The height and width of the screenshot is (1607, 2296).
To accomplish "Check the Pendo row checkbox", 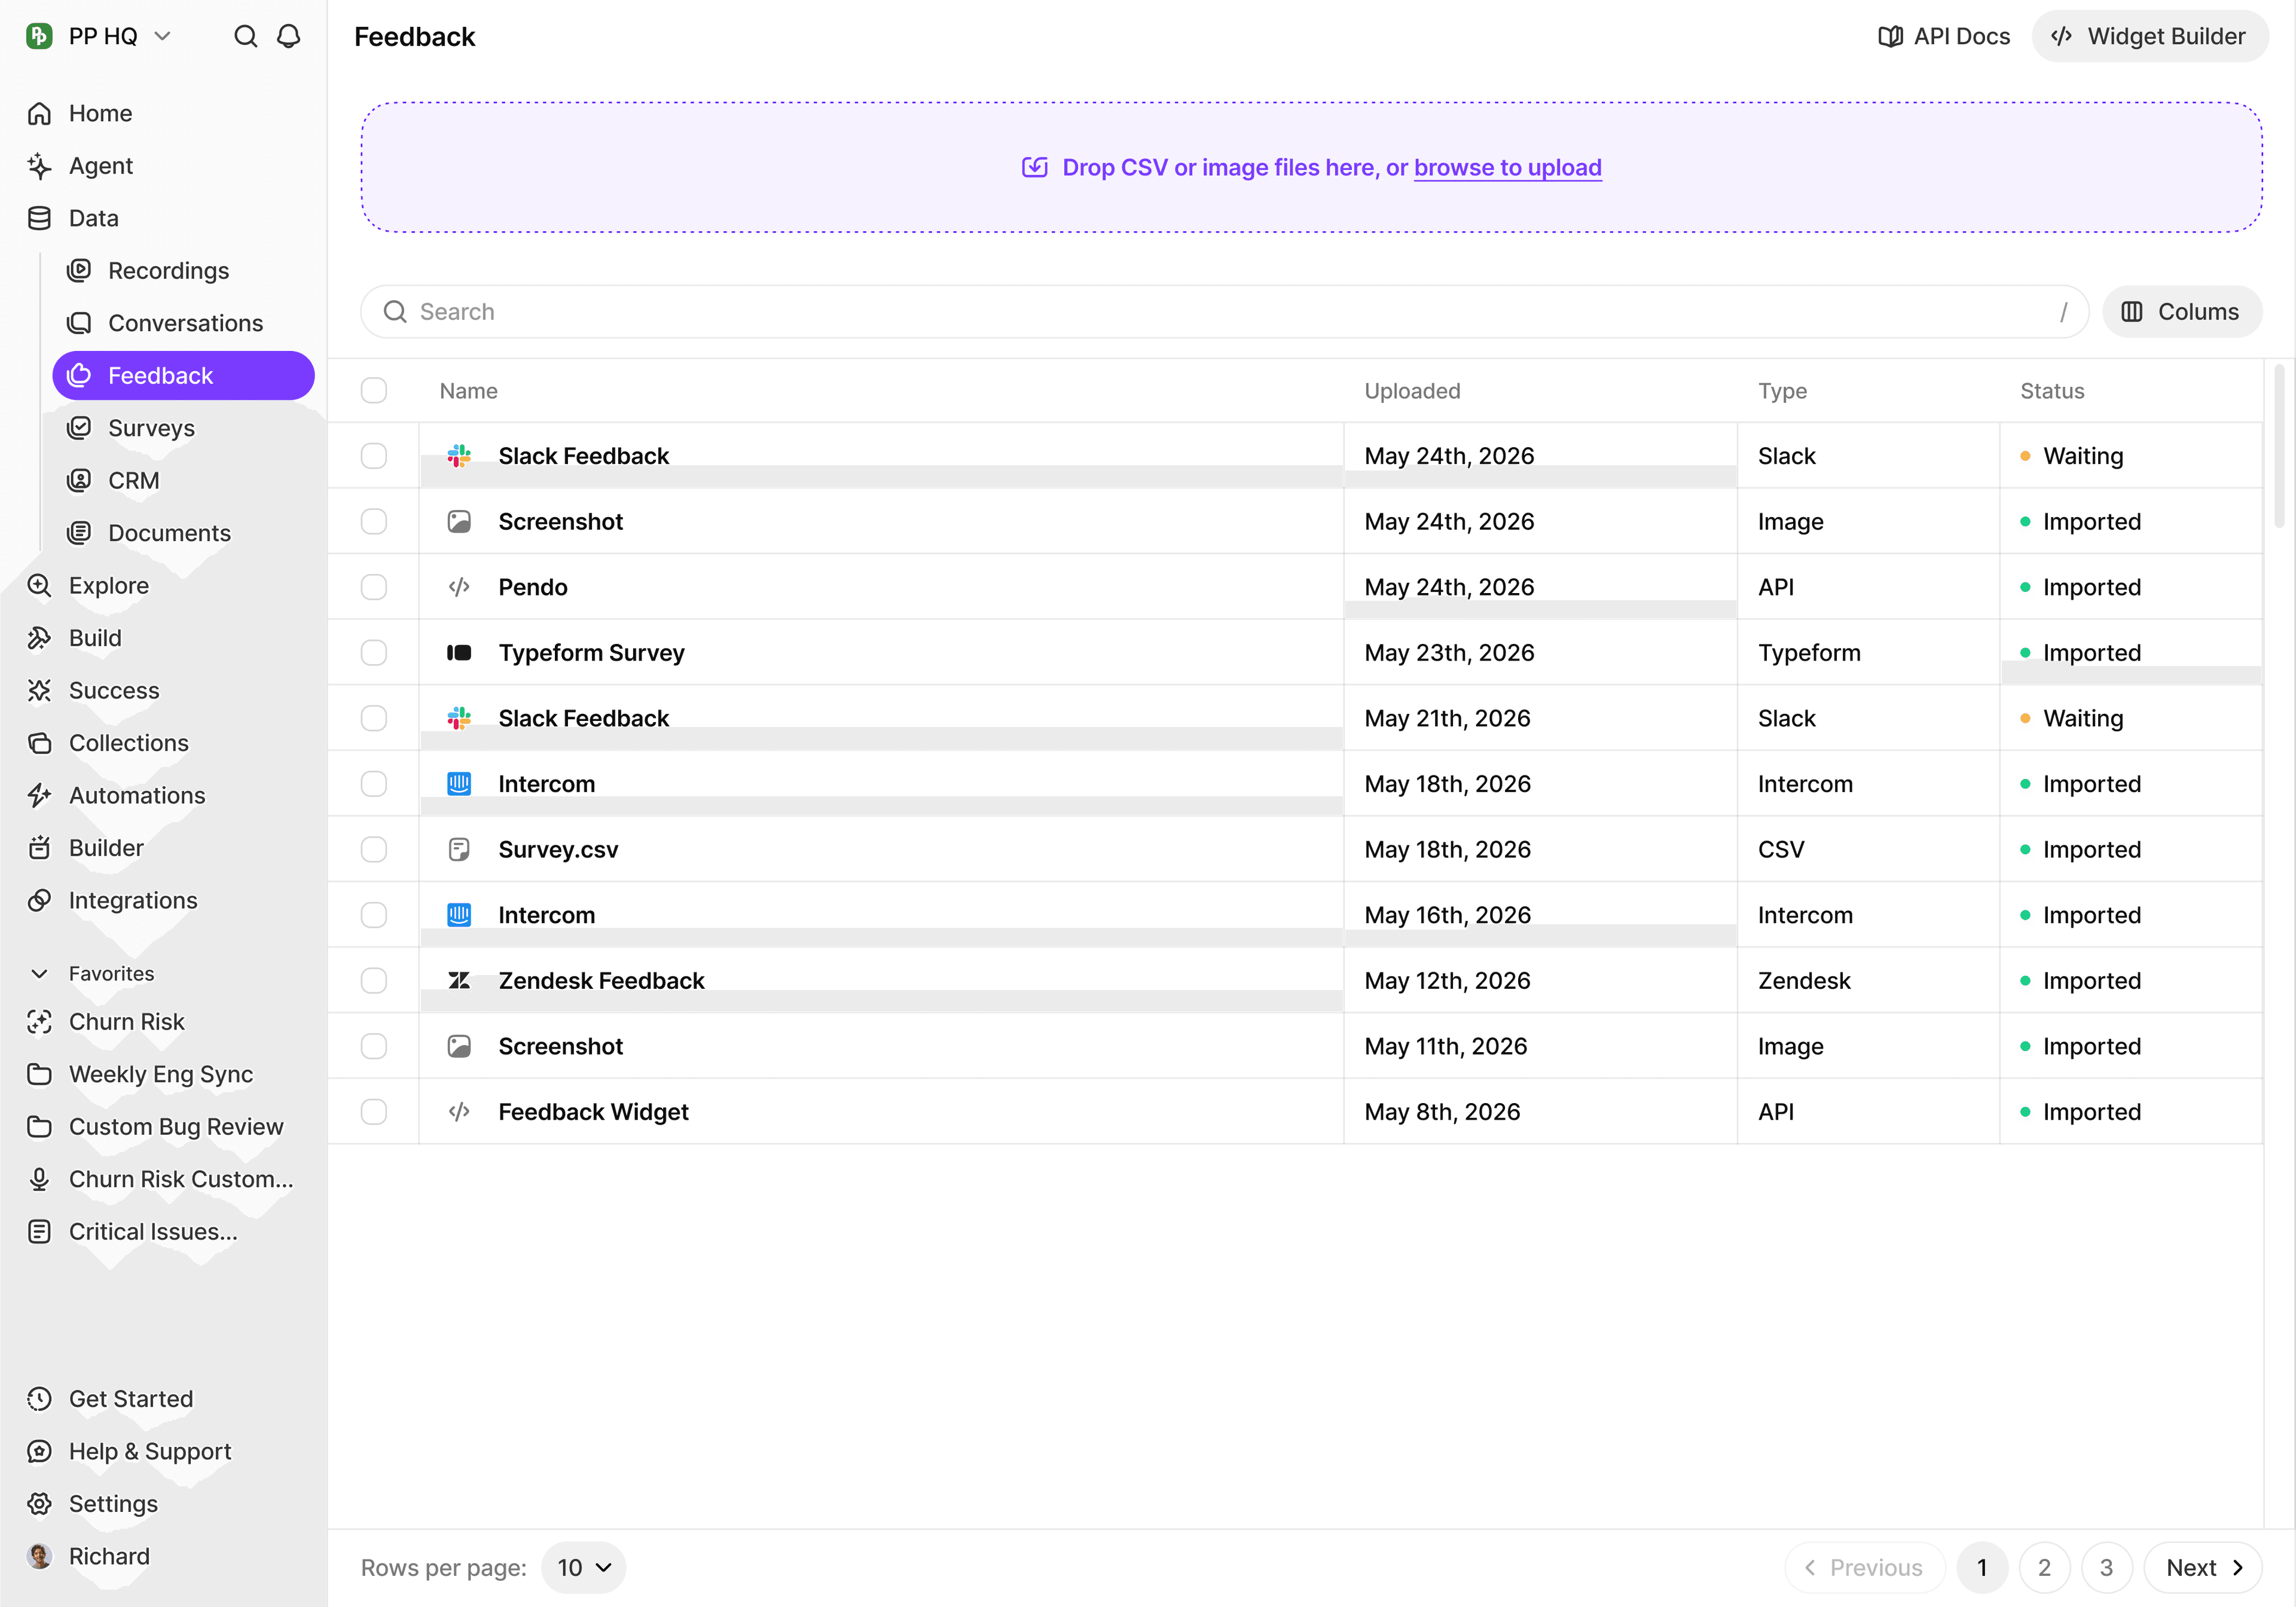I will pos(374,587).
